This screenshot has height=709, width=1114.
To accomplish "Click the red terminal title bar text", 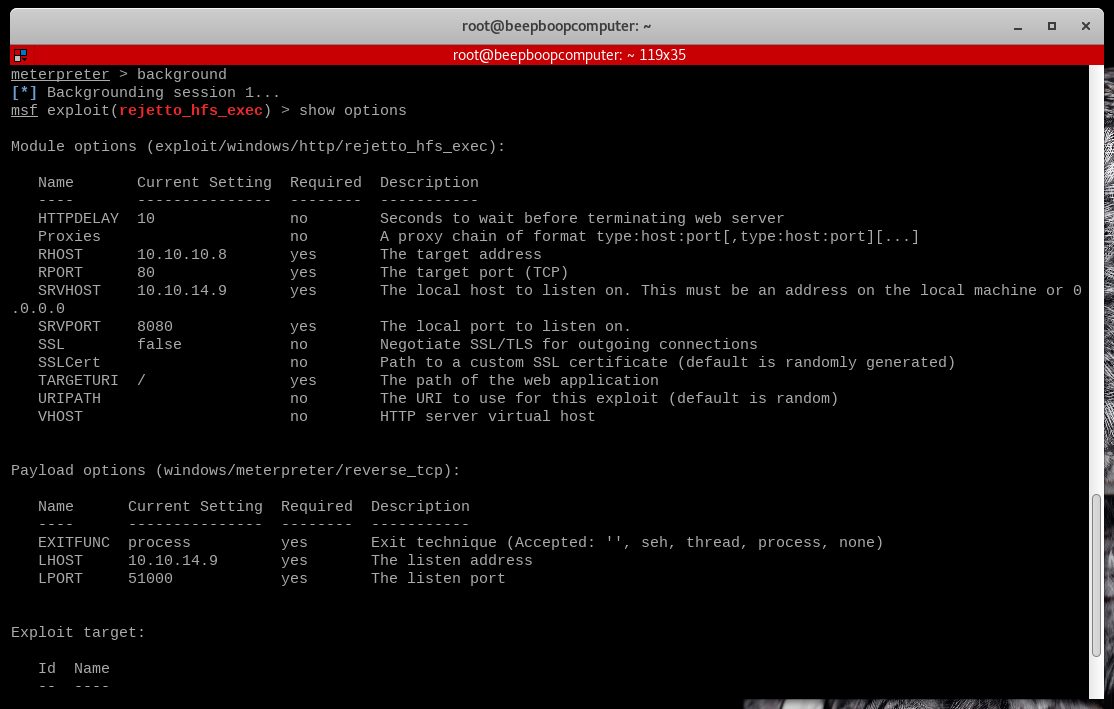I will [x=568, y=55].
